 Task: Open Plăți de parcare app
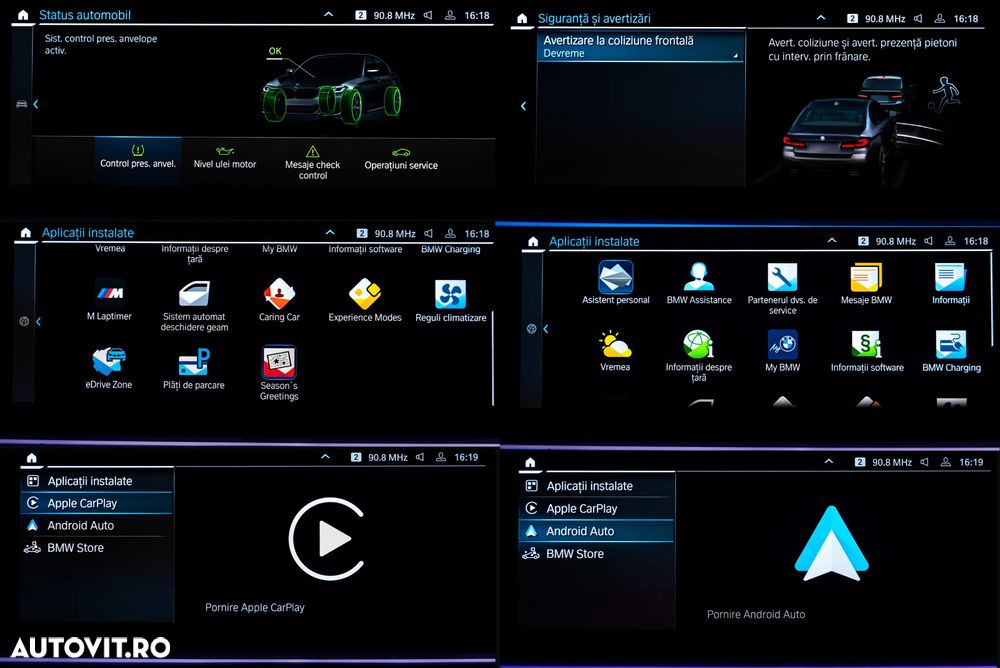click(x=194, y=368)
